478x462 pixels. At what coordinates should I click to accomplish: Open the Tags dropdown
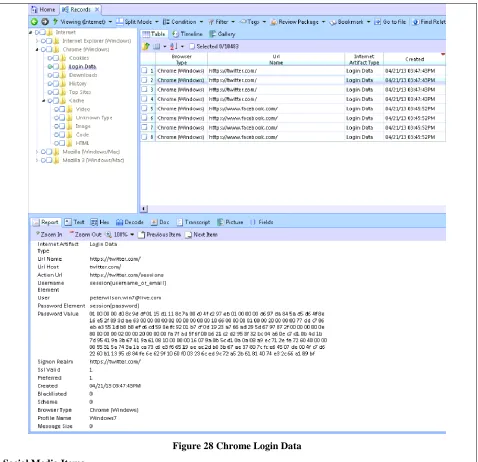tap(264, 22)
